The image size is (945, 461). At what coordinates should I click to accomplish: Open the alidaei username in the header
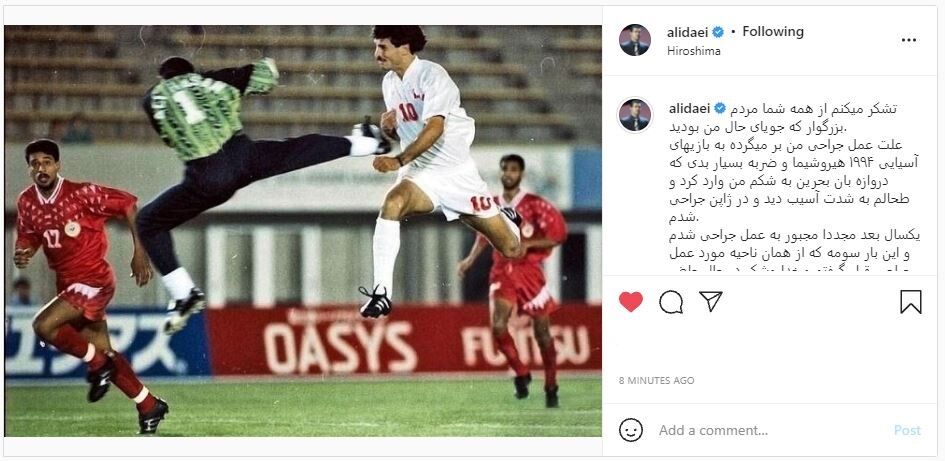point(687,33)
